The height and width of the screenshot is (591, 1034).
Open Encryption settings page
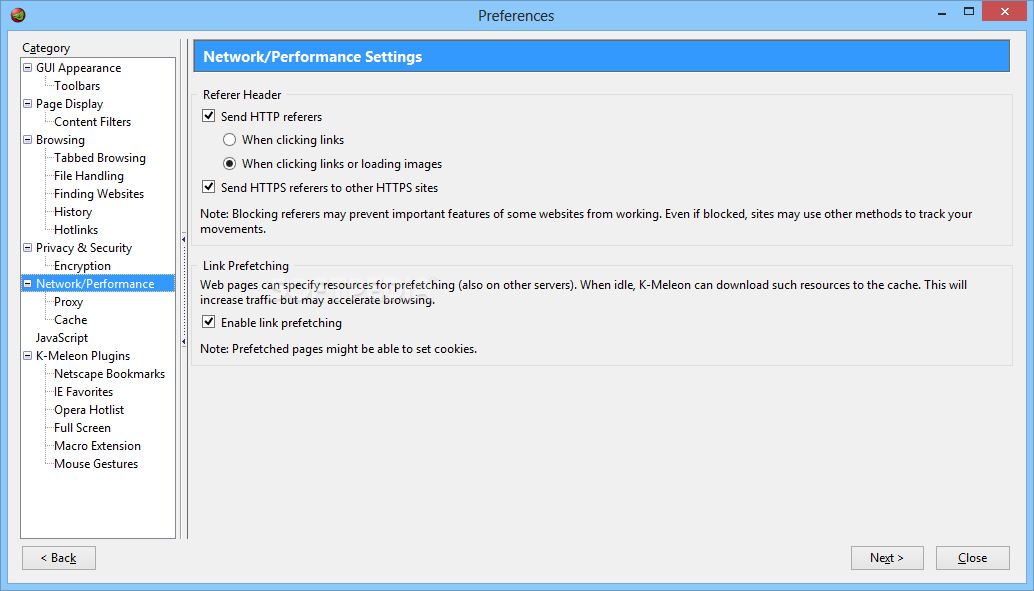82,266
